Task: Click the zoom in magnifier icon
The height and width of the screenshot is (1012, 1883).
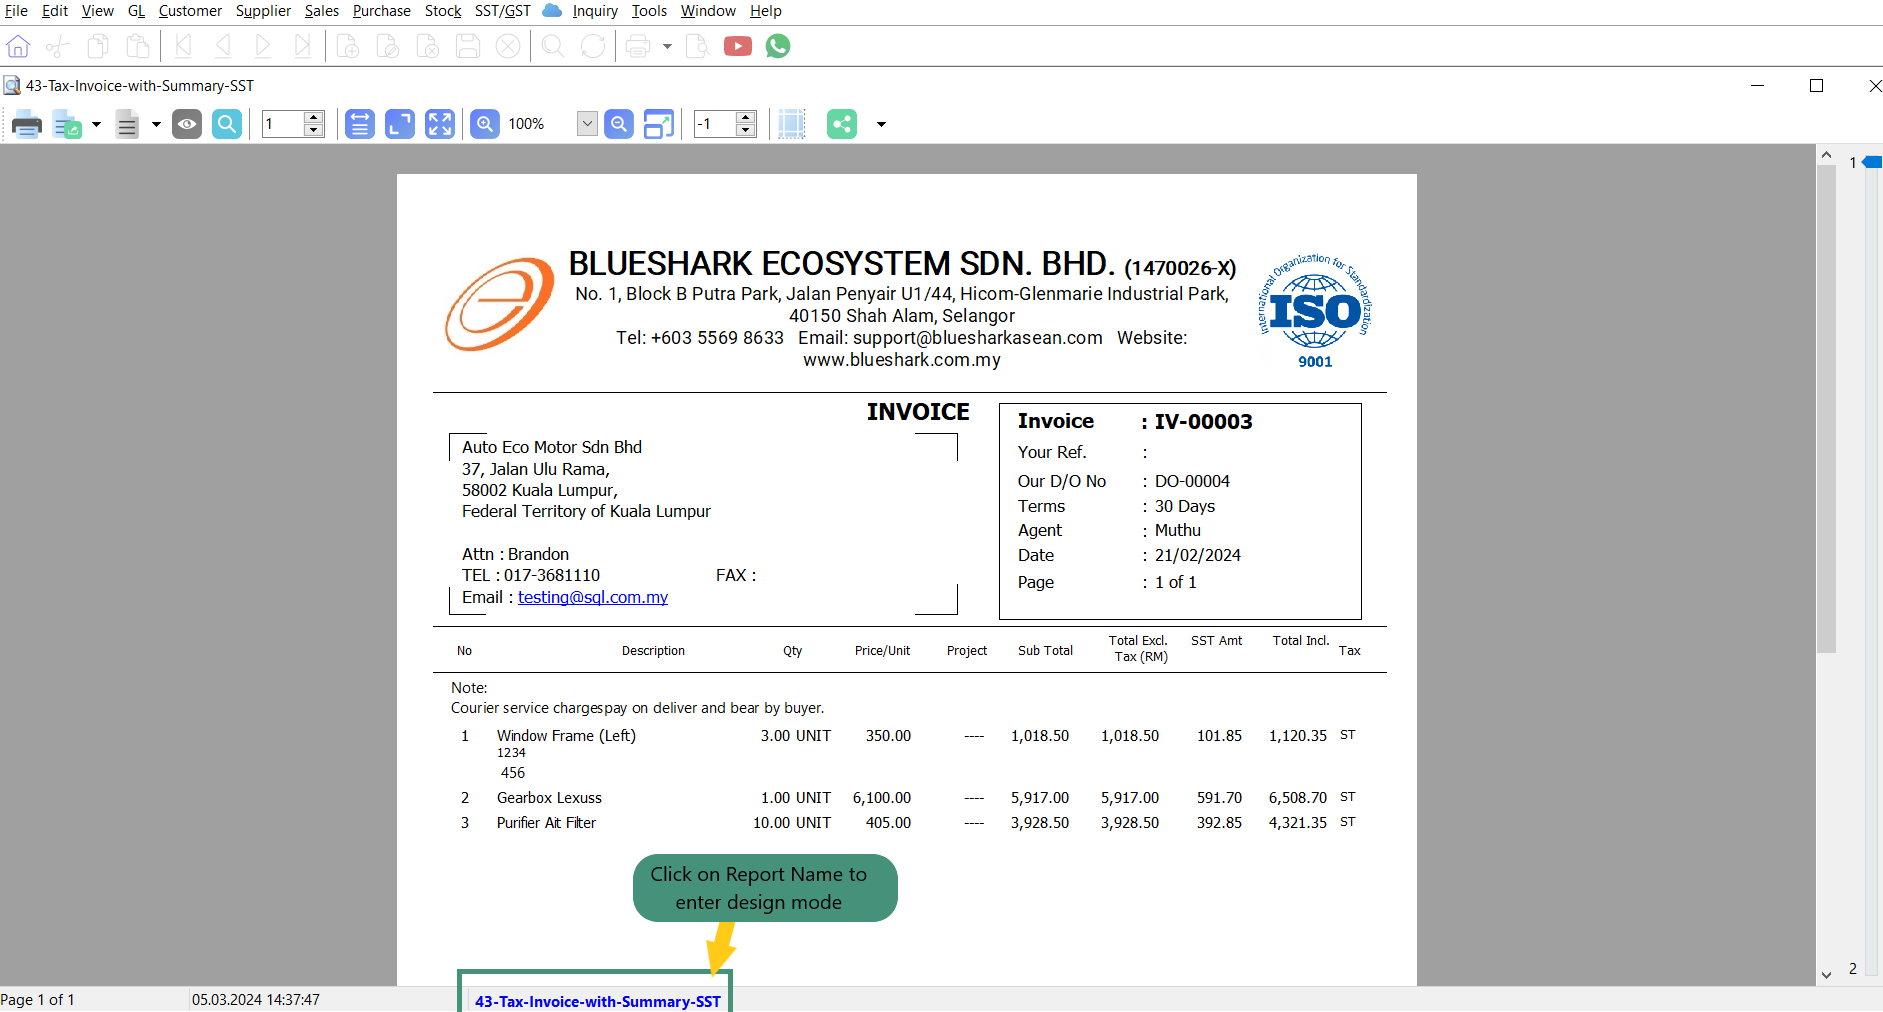Action: click(485, 124)
